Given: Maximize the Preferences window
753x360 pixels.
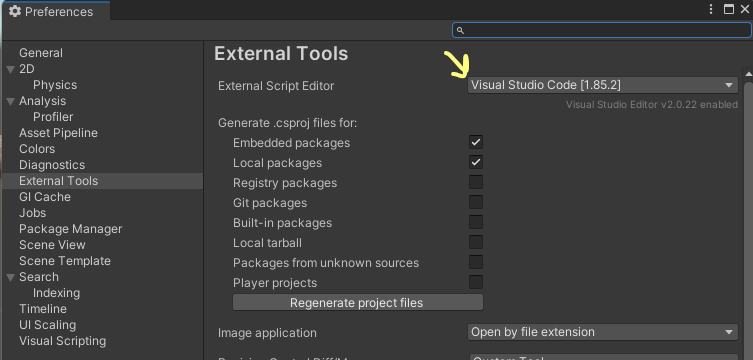Looking at the screenshot, I should pyautogui.click(x=729, y=10).
